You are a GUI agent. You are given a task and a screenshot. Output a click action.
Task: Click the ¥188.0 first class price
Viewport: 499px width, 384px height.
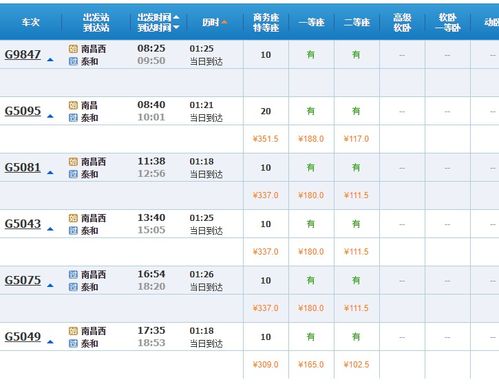pyautogui.click(x=311, y=139)
